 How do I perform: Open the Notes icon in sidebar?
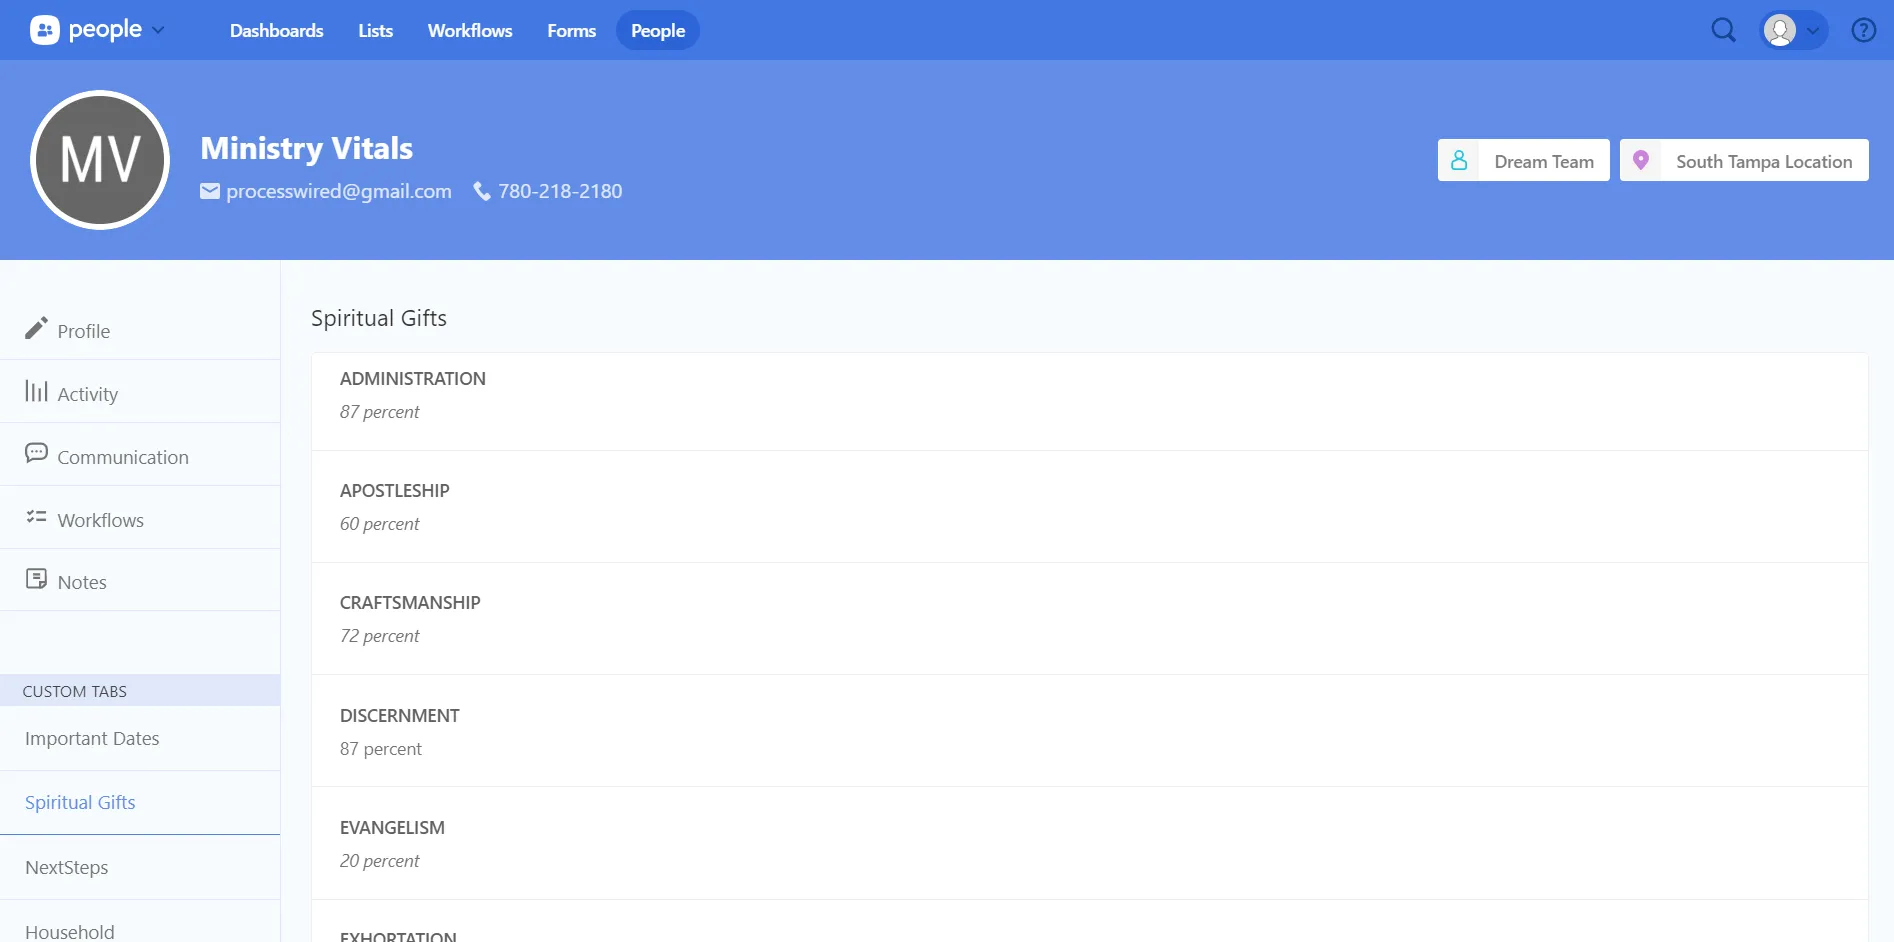36,578
